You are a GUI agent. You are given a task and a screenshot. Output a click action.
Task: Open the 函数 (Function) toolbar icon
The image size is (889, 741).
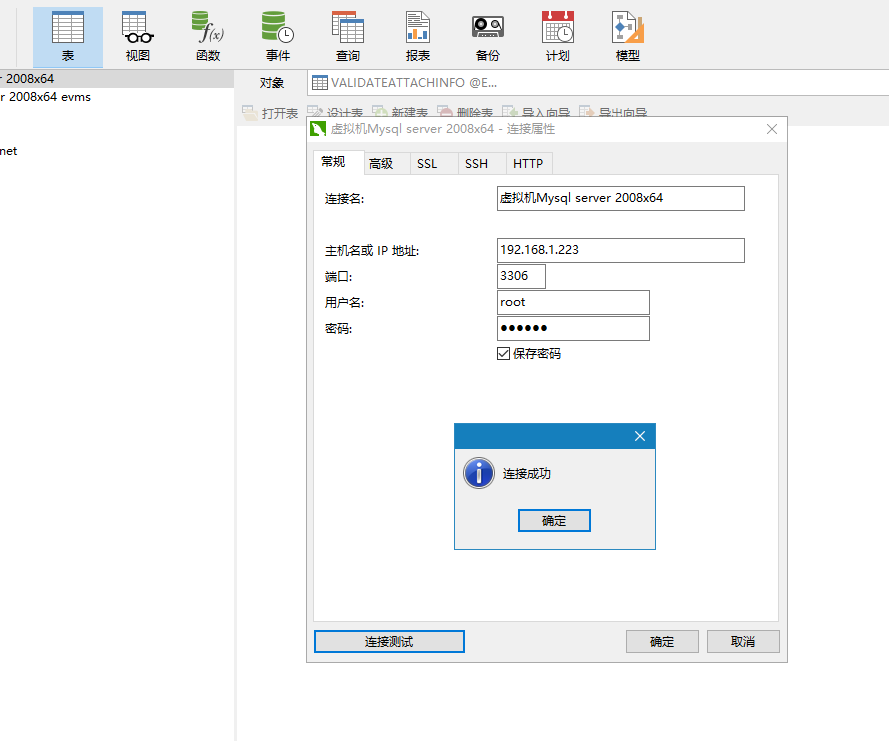point(208,37)
